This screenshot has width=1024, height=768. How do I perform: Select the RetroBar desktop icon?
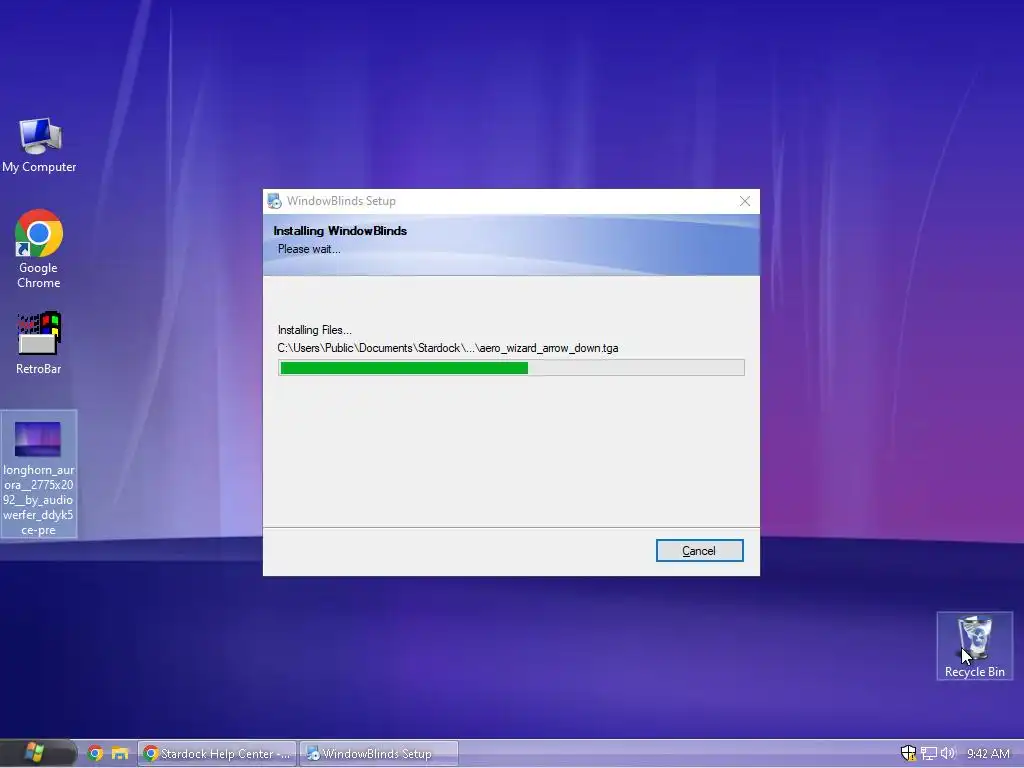39,343
